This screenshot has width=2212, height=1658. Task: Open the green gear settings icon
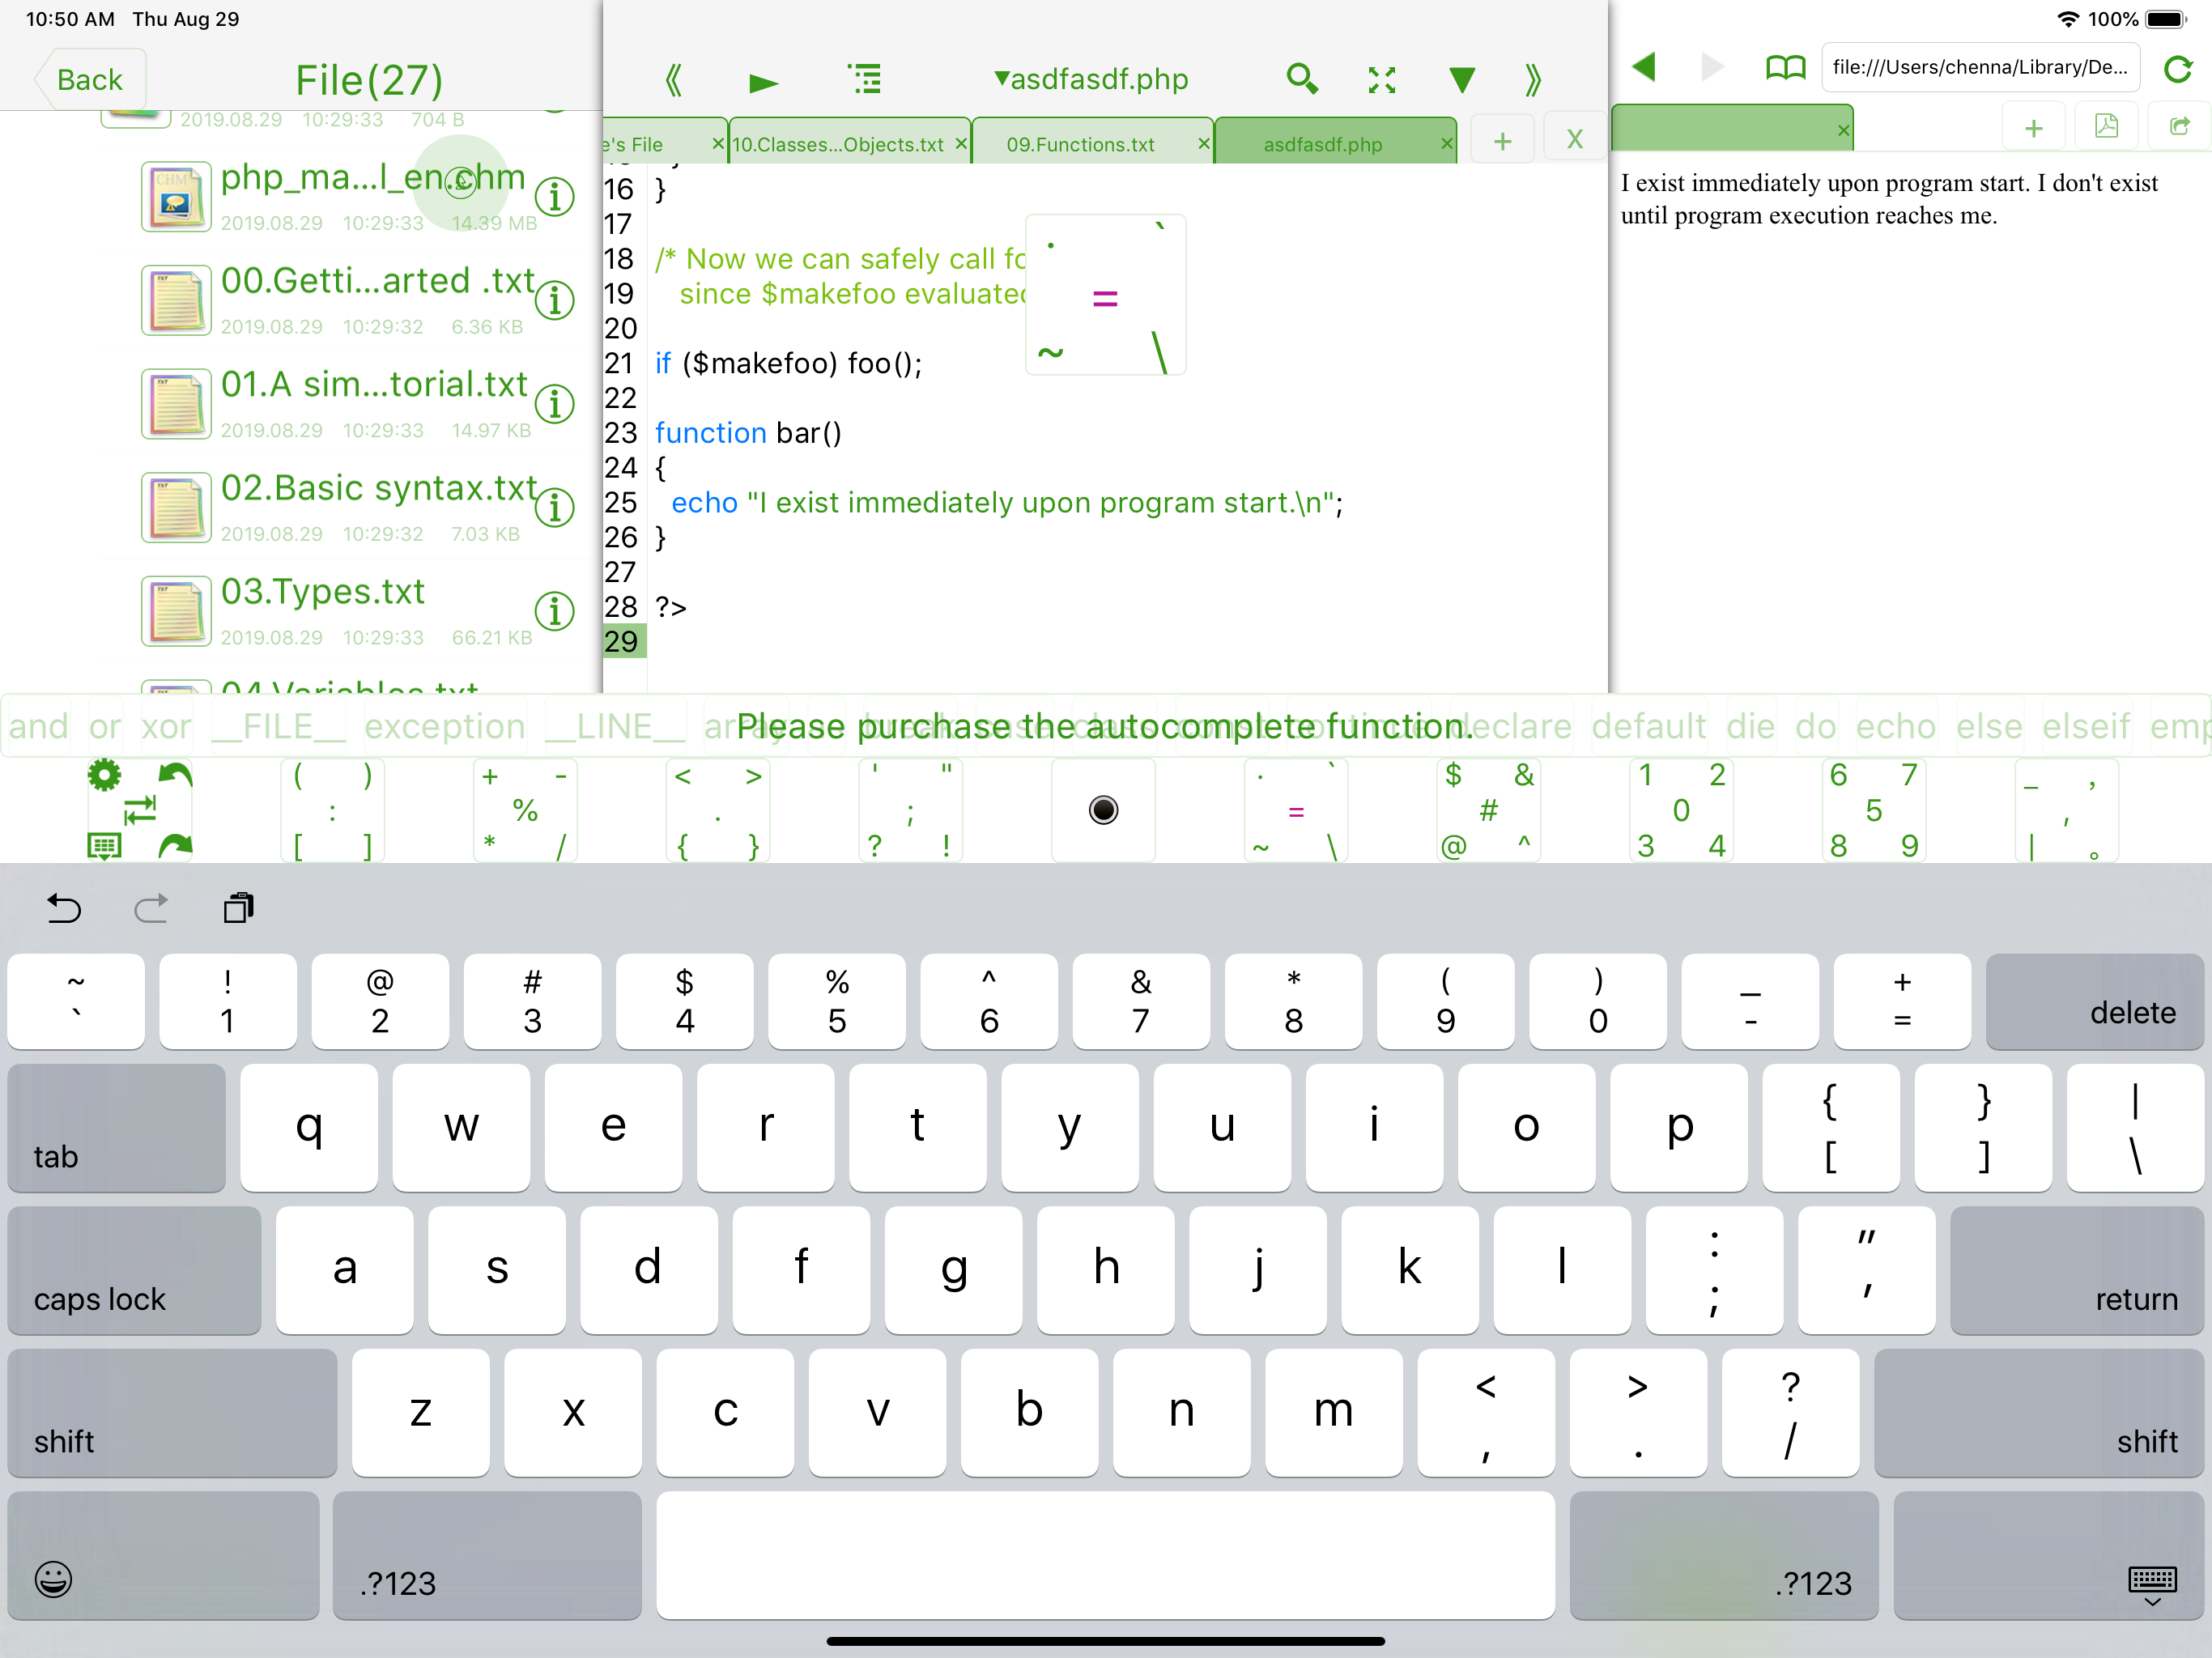(x=104, y=775)
